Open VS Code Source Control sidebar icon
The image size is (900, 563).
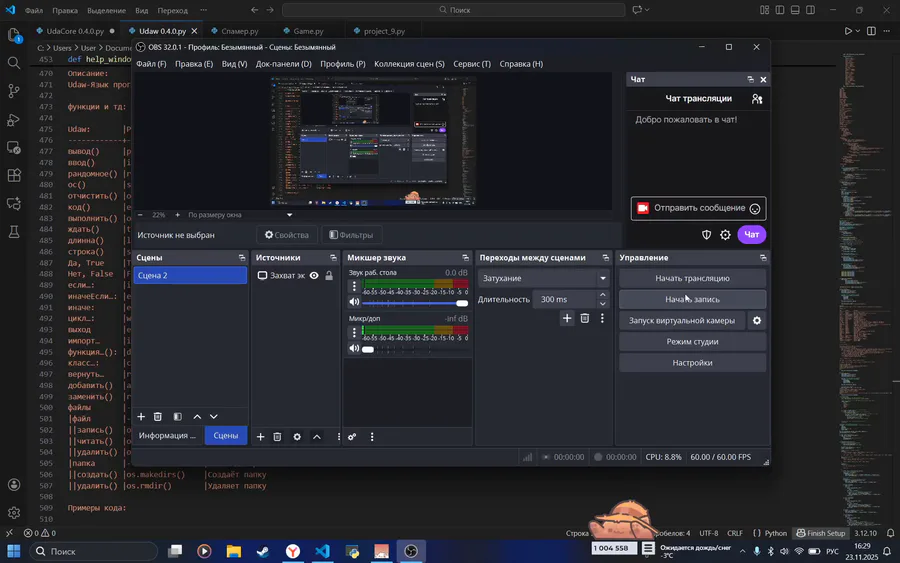coord(14,91)
